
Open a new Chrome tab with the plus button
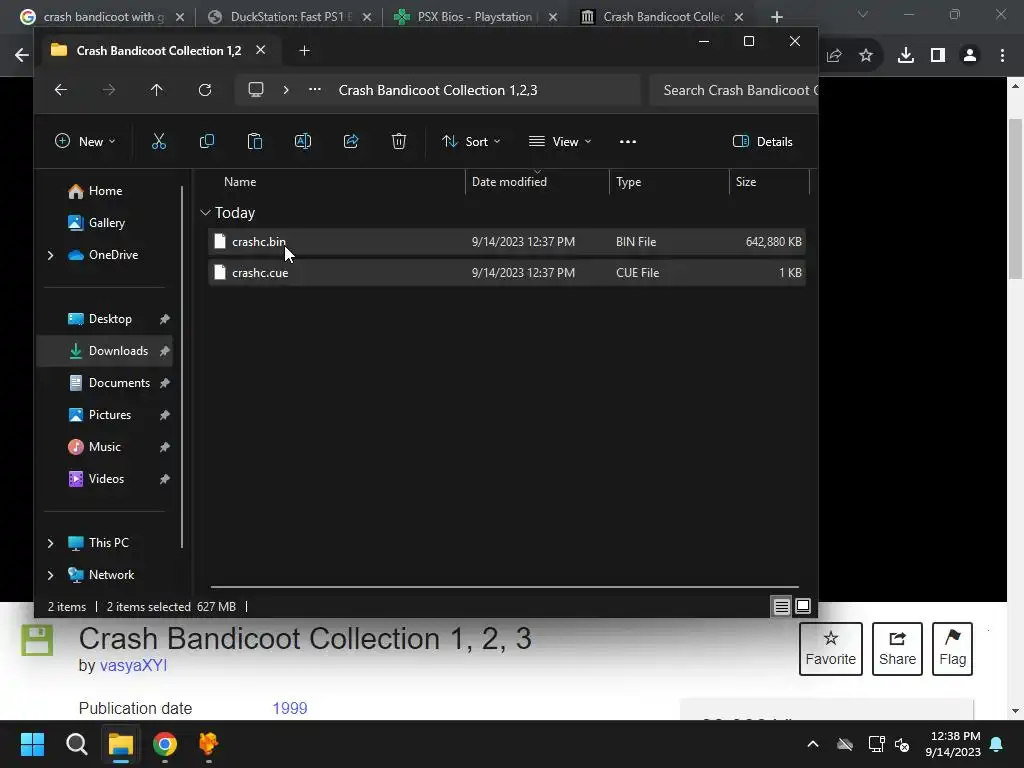[776, 17]
